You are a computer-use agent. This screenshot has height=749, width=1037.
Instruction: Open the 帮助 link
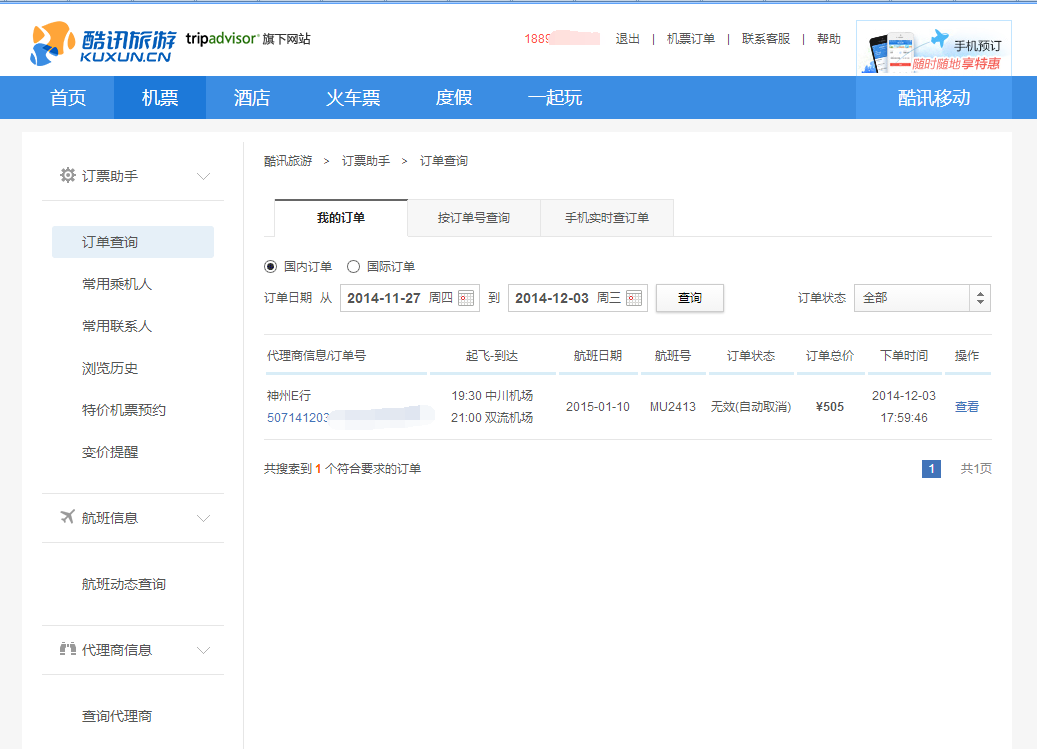[829, 39]
